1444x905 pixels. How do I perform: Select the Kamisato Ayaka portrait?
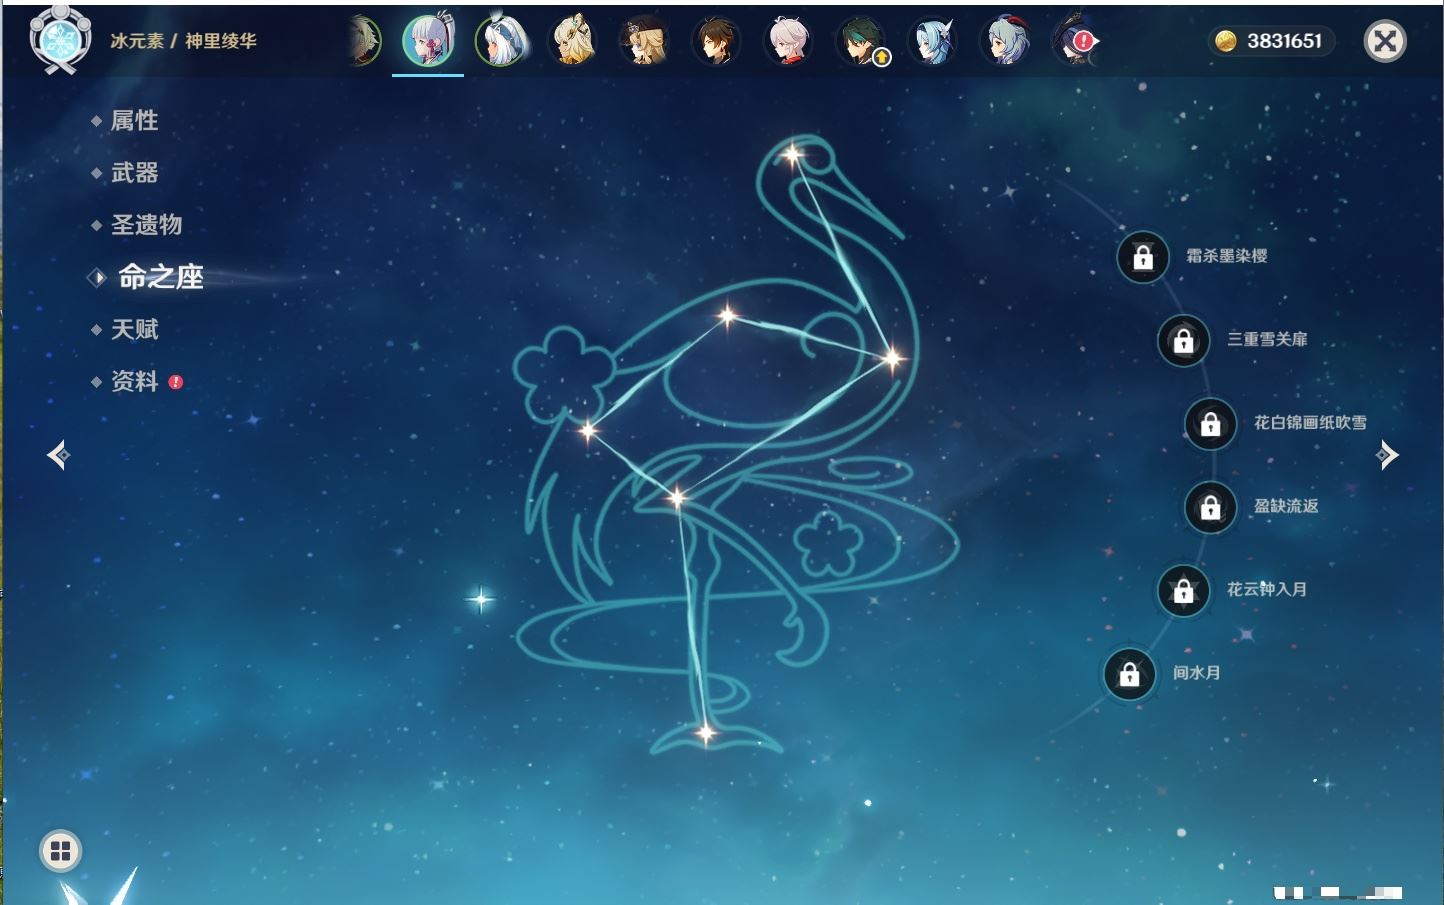(428, 41)
